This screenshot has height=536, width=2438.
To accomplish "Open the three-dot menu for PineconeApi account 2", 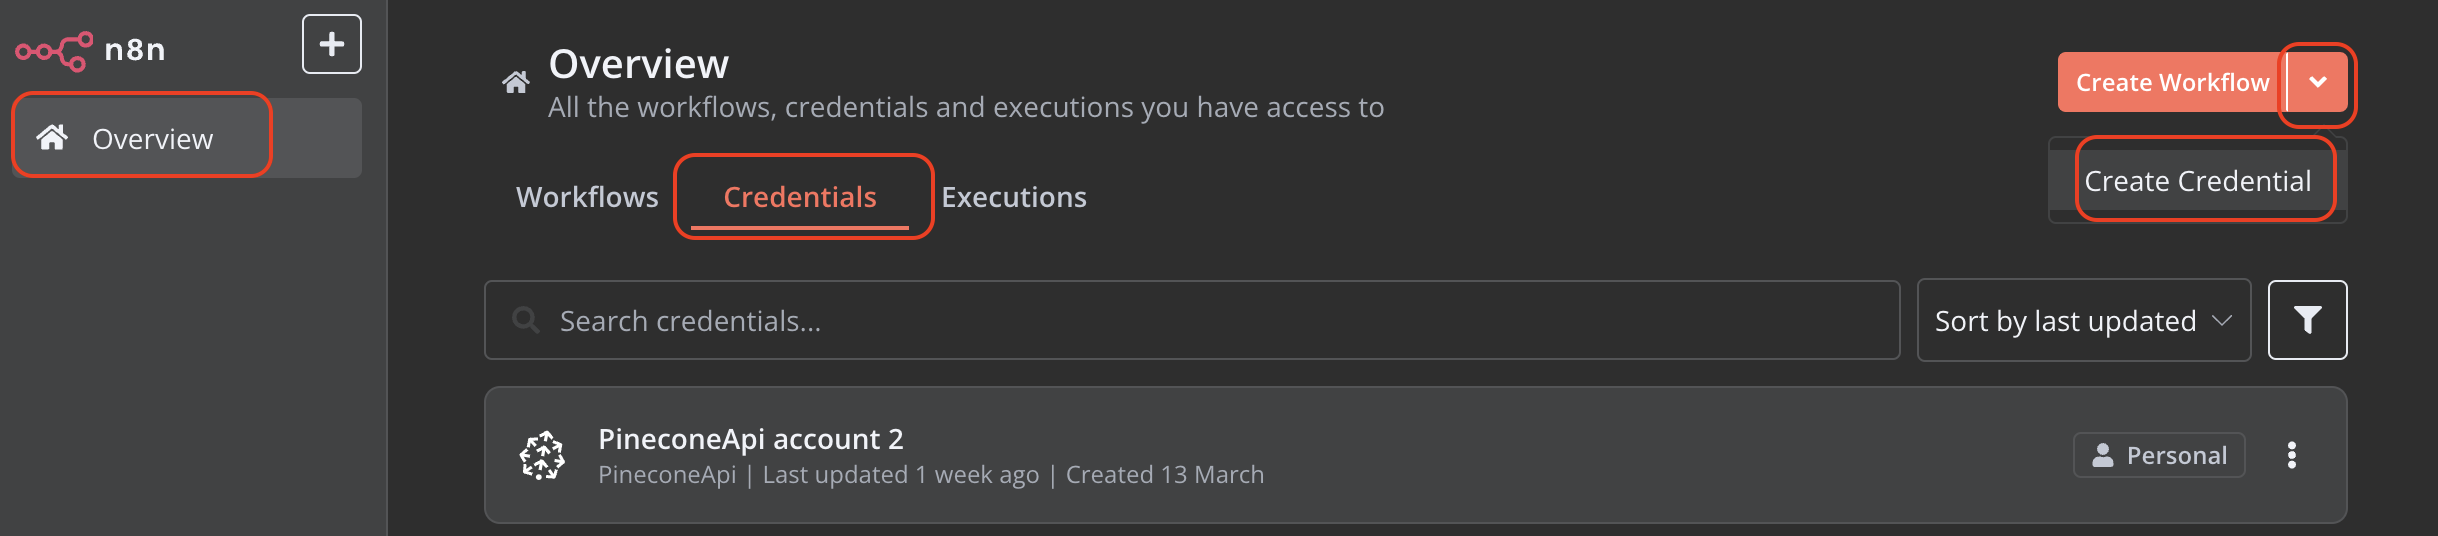I will point(2292,455).
